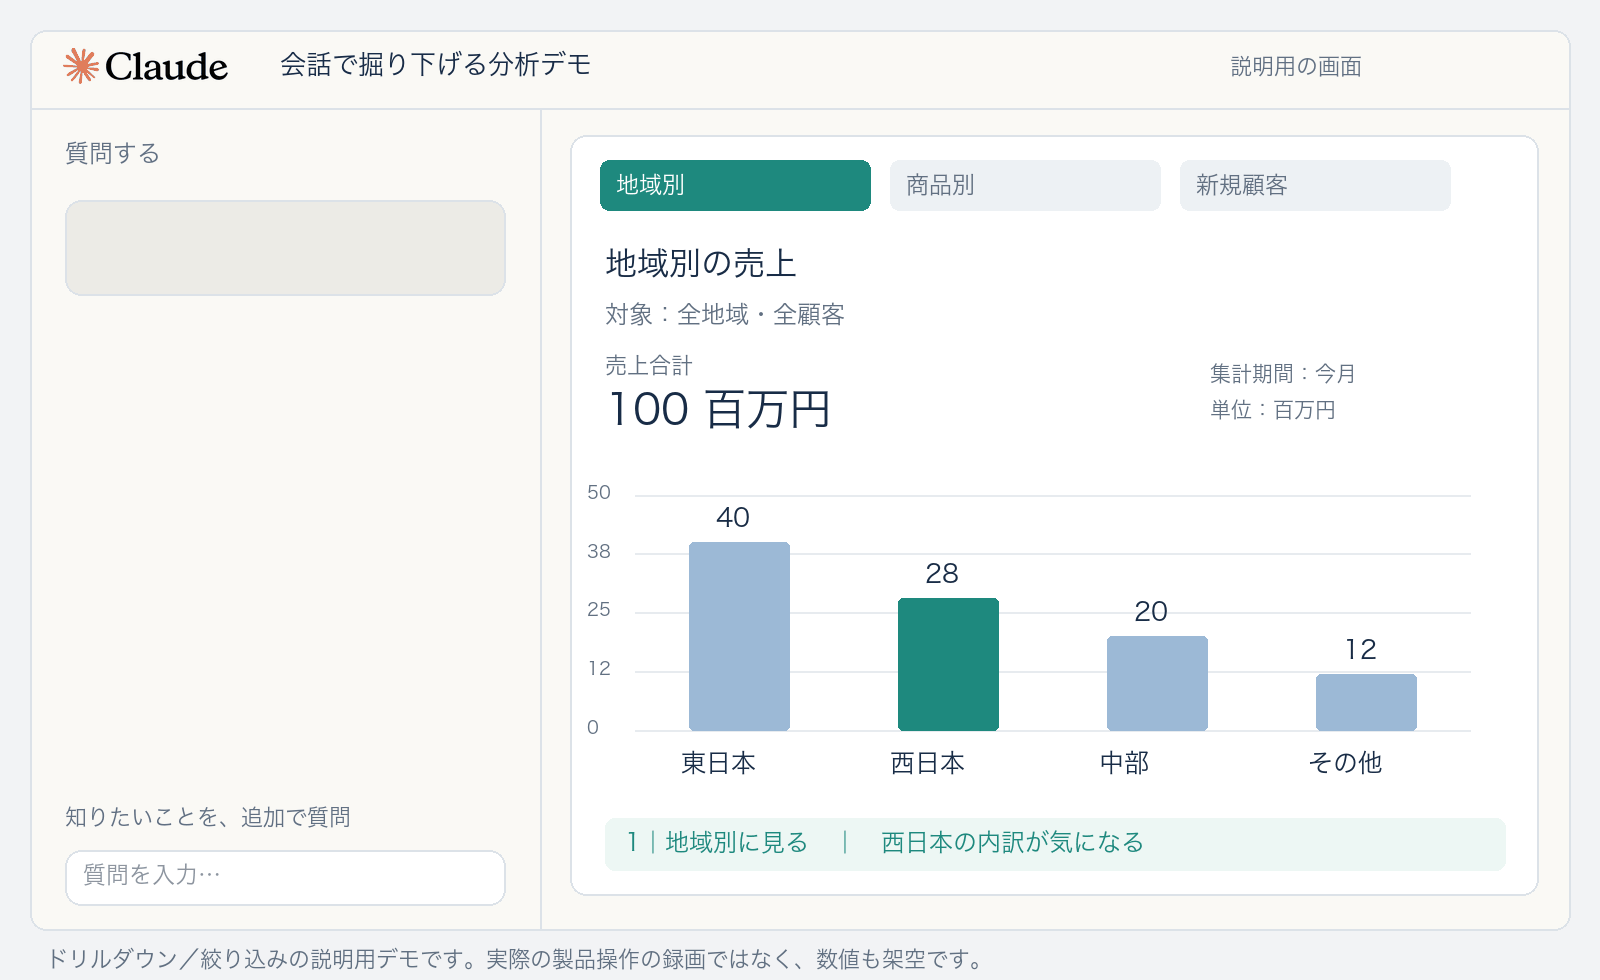The image size is (1600, 980).
Task: Click the その他 bar showing 12
Action: coord(1366,702)
